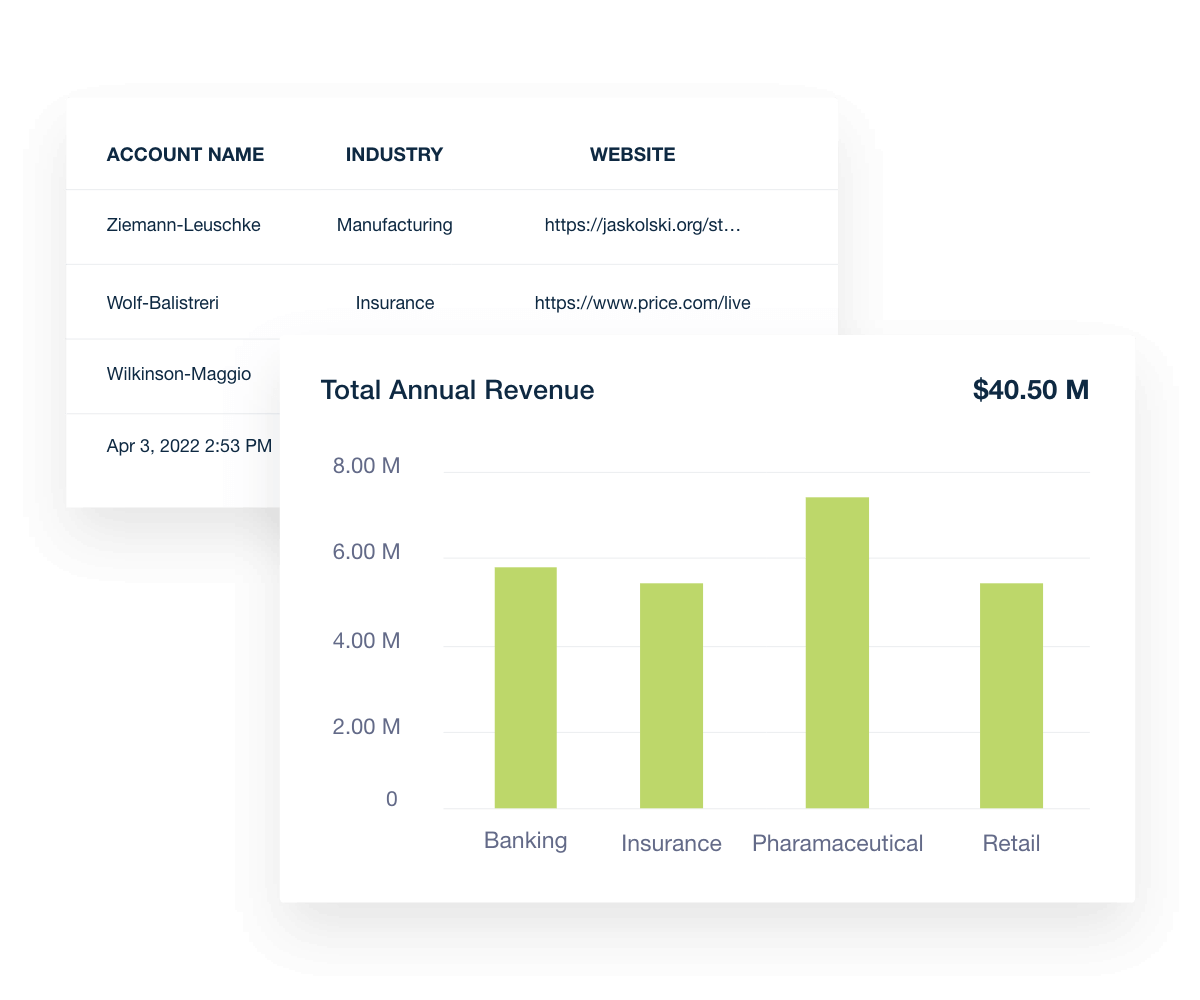Click the Apr 3, 2022 2:53 PM timestamp
1200x1000 pixels.
[x=189, y=446]
